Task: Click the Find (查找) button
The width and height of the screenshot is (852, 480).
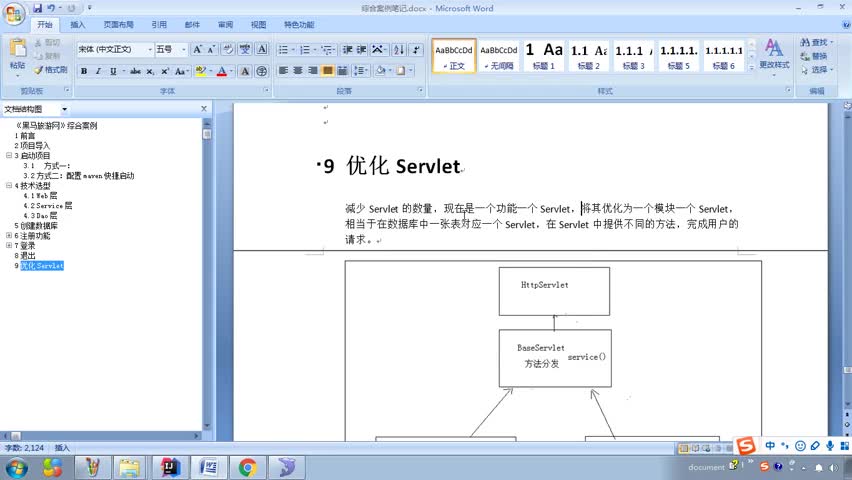Action: 816,42
